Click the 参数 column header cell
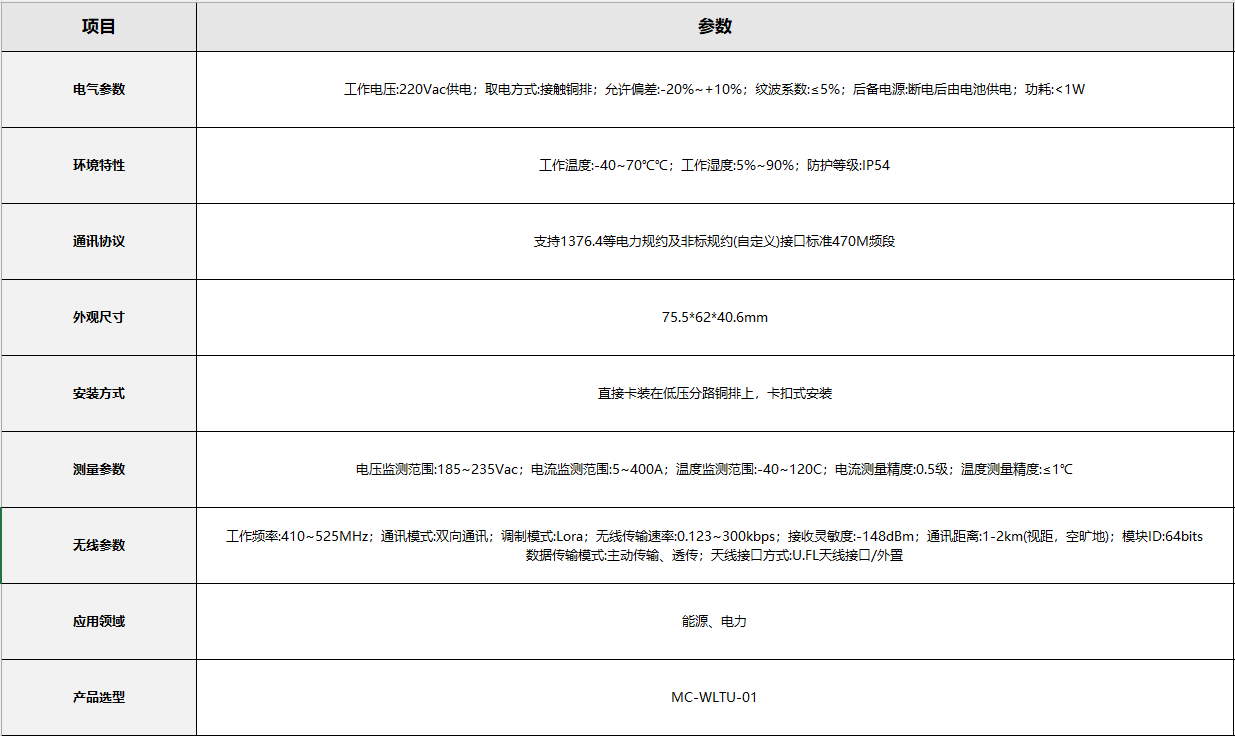 pos(714,27)
